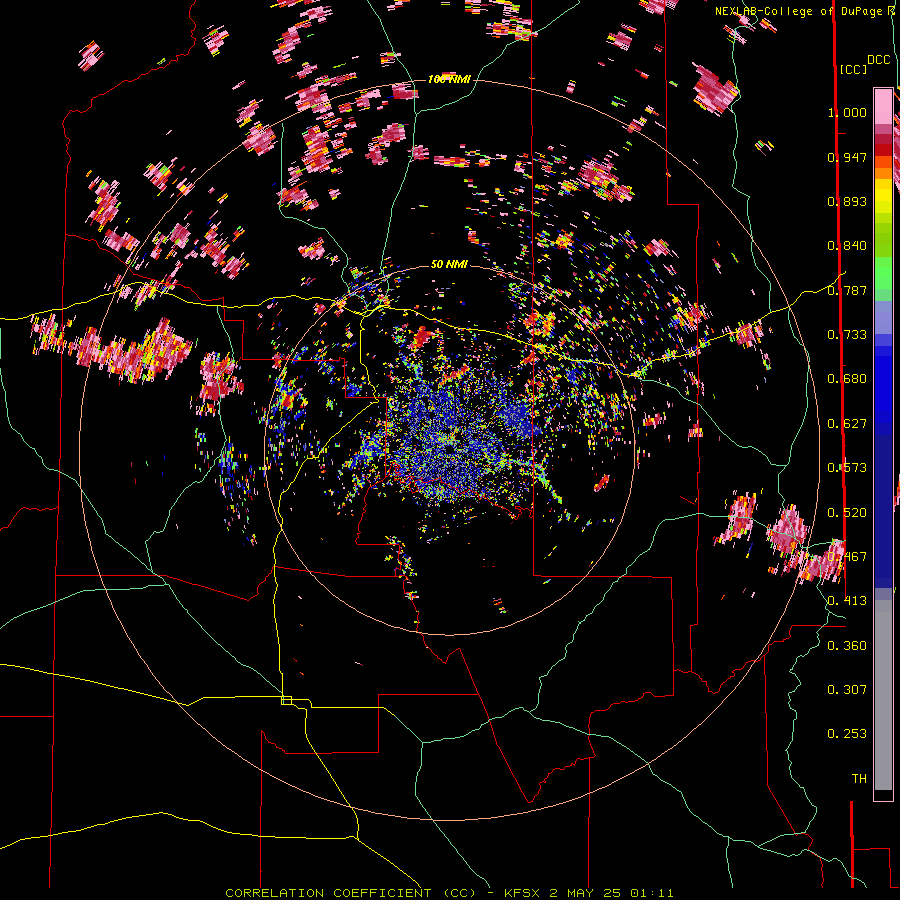Select the 0.307 scale value
This screenshot has height=900, width=900.
pos(847,690)
